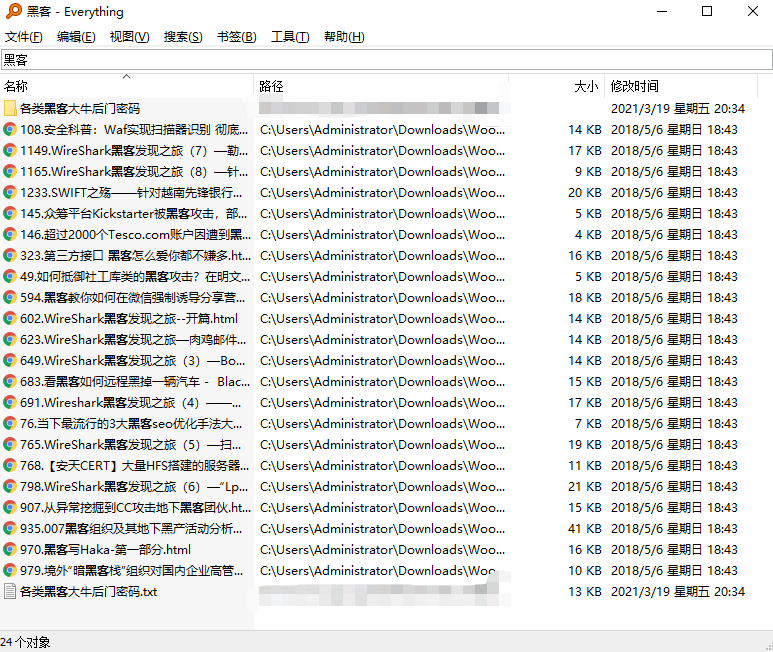
Task: Click Chrome icon of 649.WireShark file
Action: [x=9, y=361]
